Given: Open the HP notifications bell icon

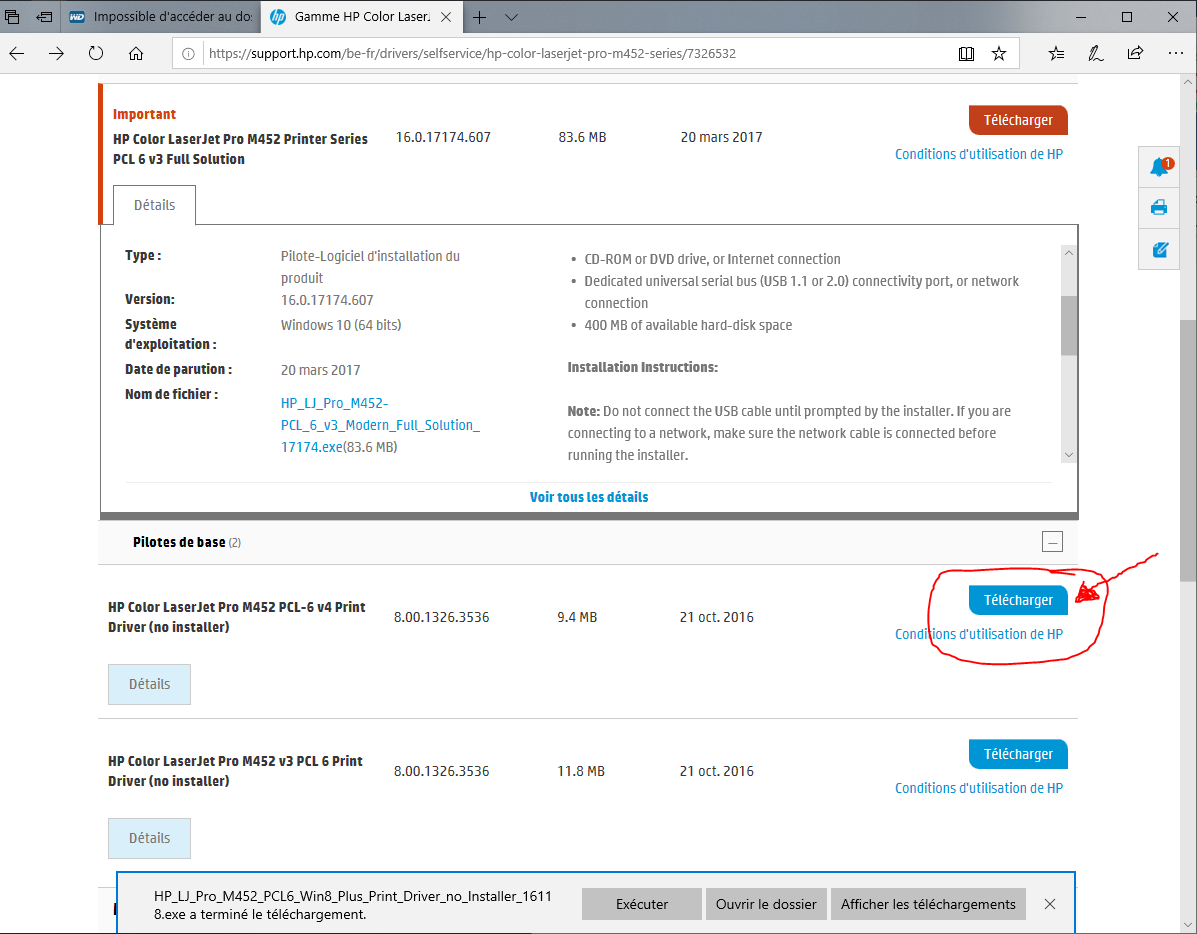Looking at the screenshot, I should pos(1160,166).
